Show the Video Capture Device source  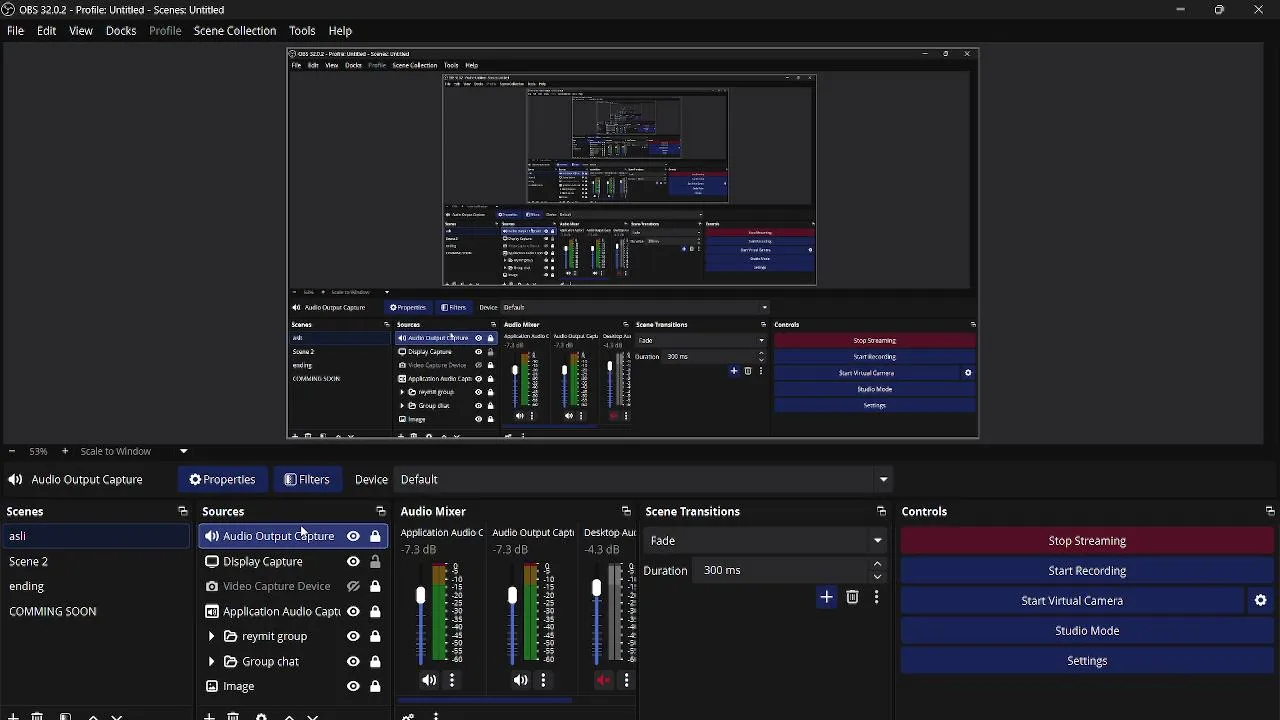(353, 586)
